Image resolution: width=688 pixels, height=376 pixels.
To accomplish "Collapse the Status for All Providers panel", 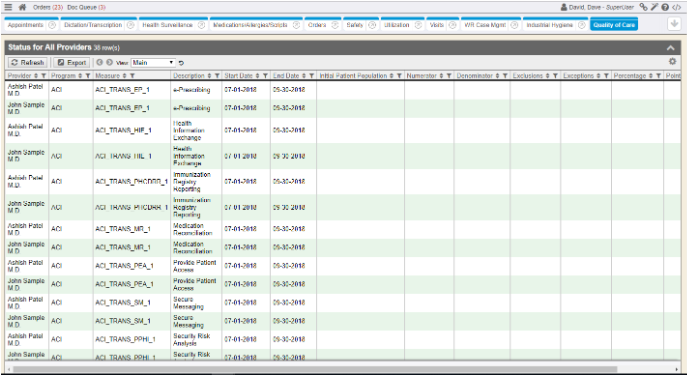I will (x=670, y=48).
